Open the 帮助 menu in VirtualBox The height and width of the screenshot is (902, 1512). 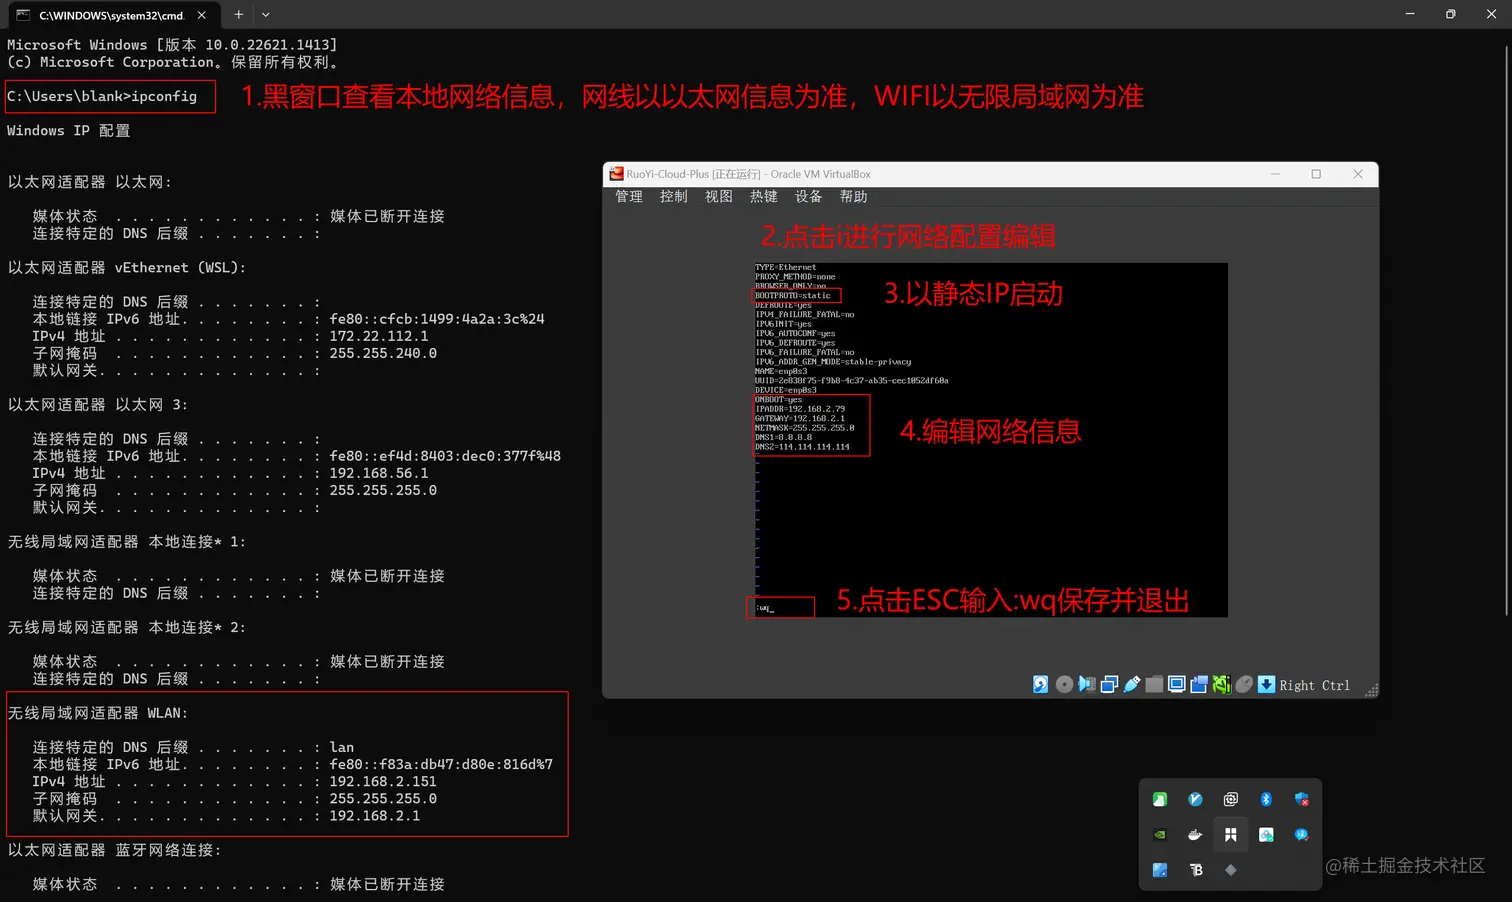click(x=854, y=196)
